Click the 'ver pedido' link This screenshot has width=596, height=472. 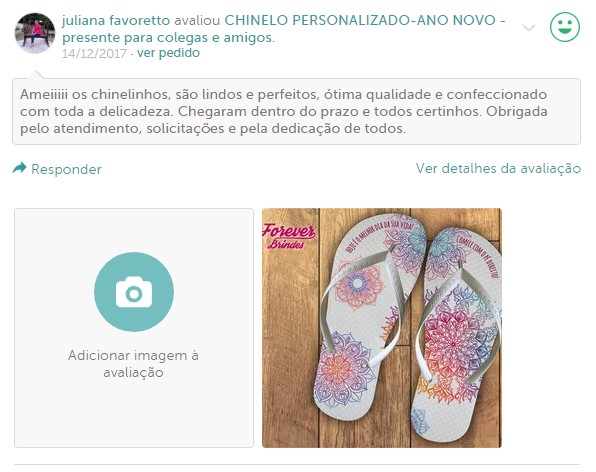point(168,53)
